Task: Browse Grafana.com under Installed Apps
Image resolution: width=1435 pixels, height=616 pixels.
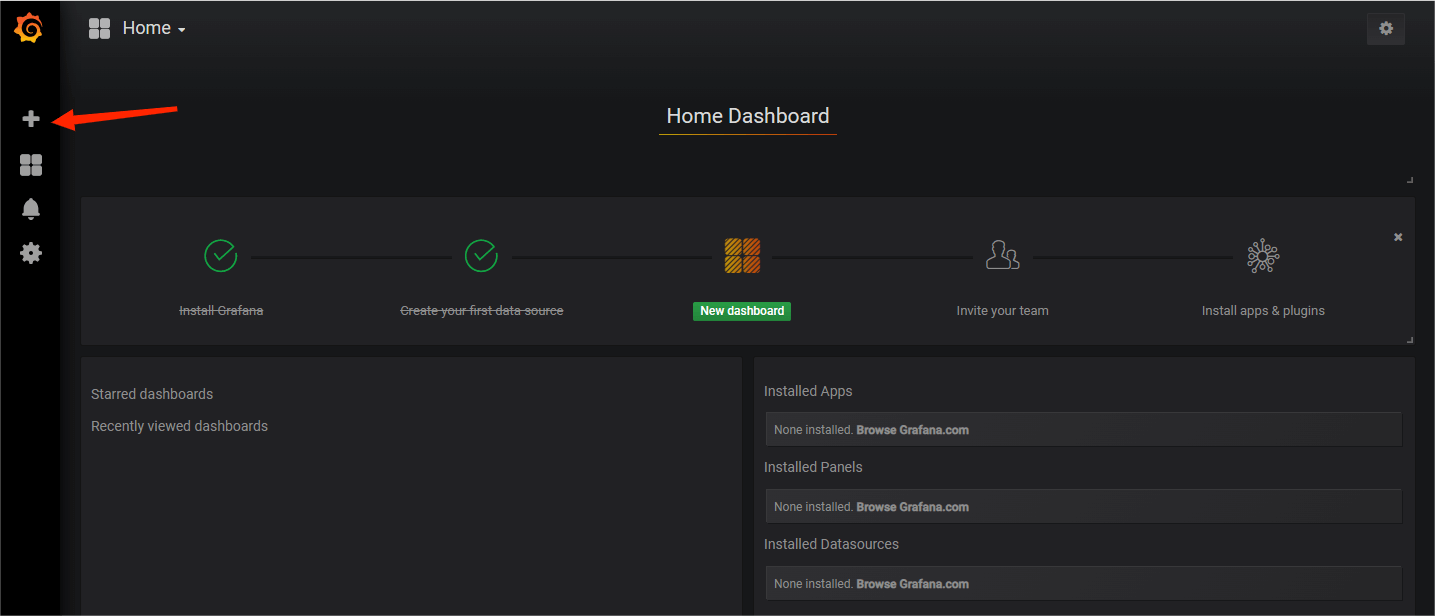Action: 912,430
